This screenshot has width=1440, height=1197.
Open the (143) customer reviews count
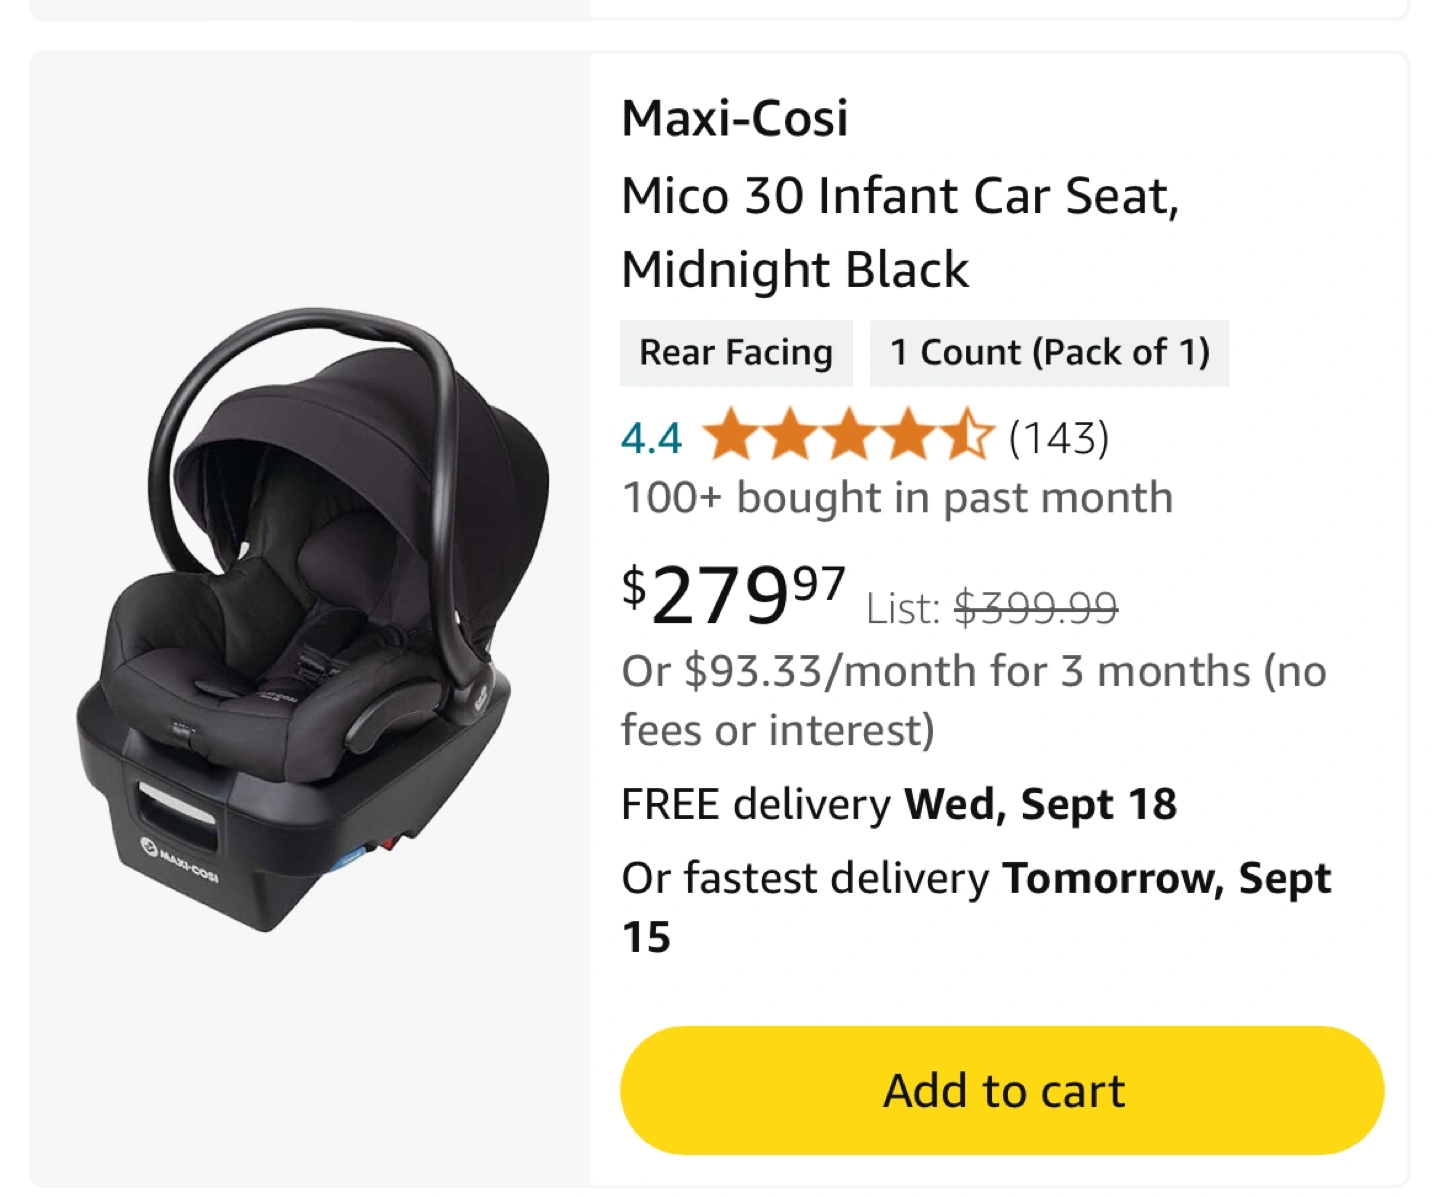(x=1059, y=438)
